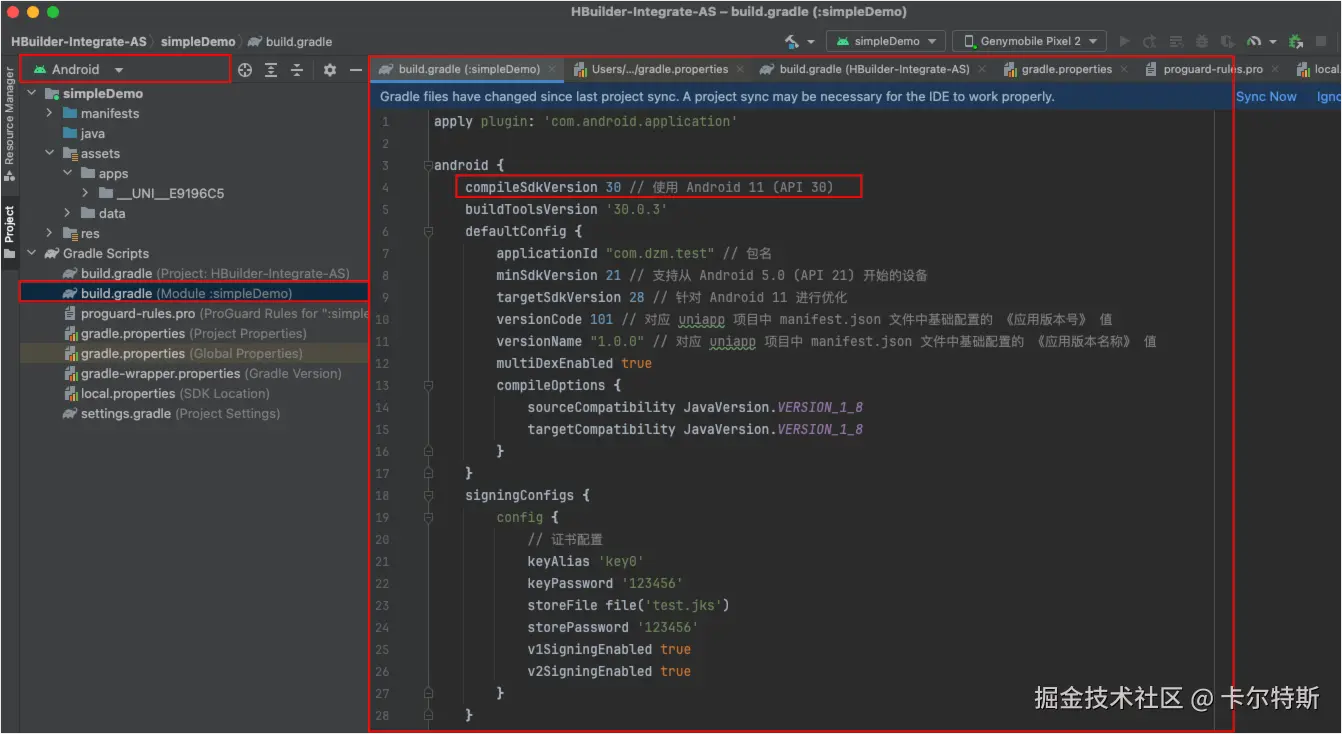Open the build hammer dropdown arrow
The image size is (1342, 734).
[811, 42]
